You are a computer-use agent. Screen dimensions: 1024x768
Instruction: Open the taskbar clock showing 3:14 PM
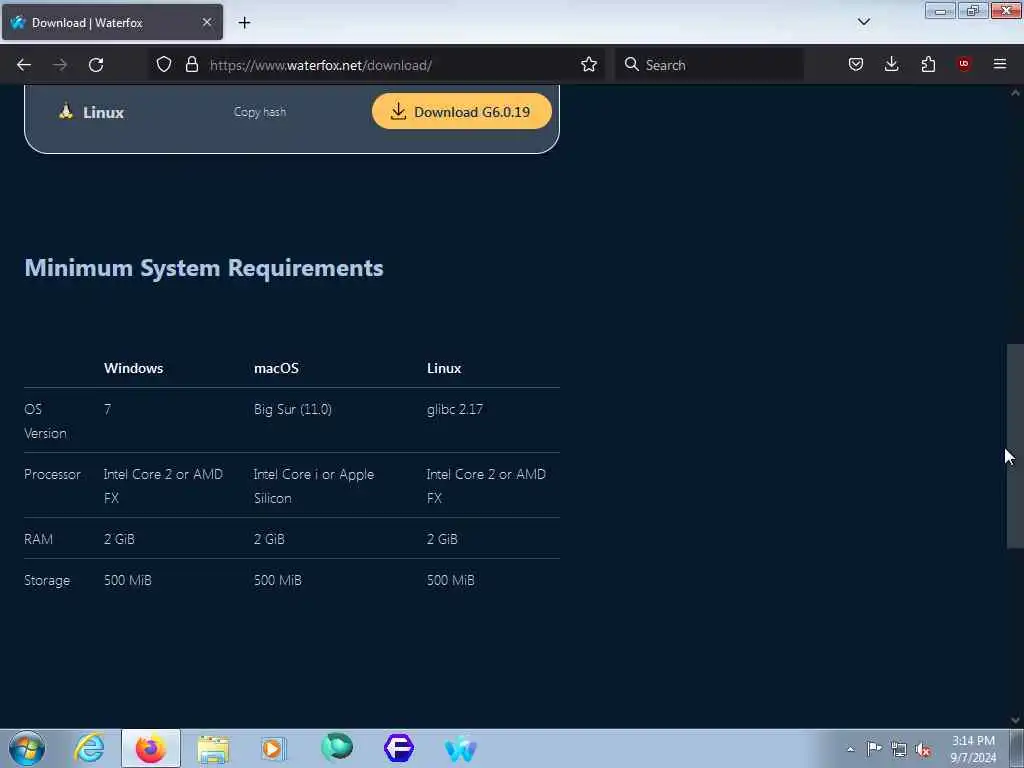pos(973,749)
